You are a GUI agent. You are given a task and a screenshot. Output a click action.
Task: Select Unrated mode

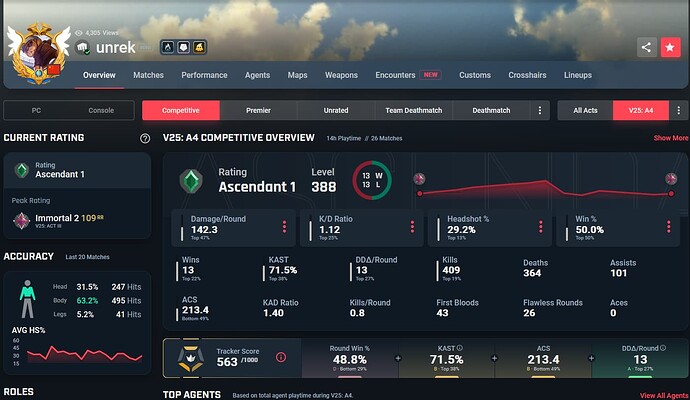coord(336,110)
